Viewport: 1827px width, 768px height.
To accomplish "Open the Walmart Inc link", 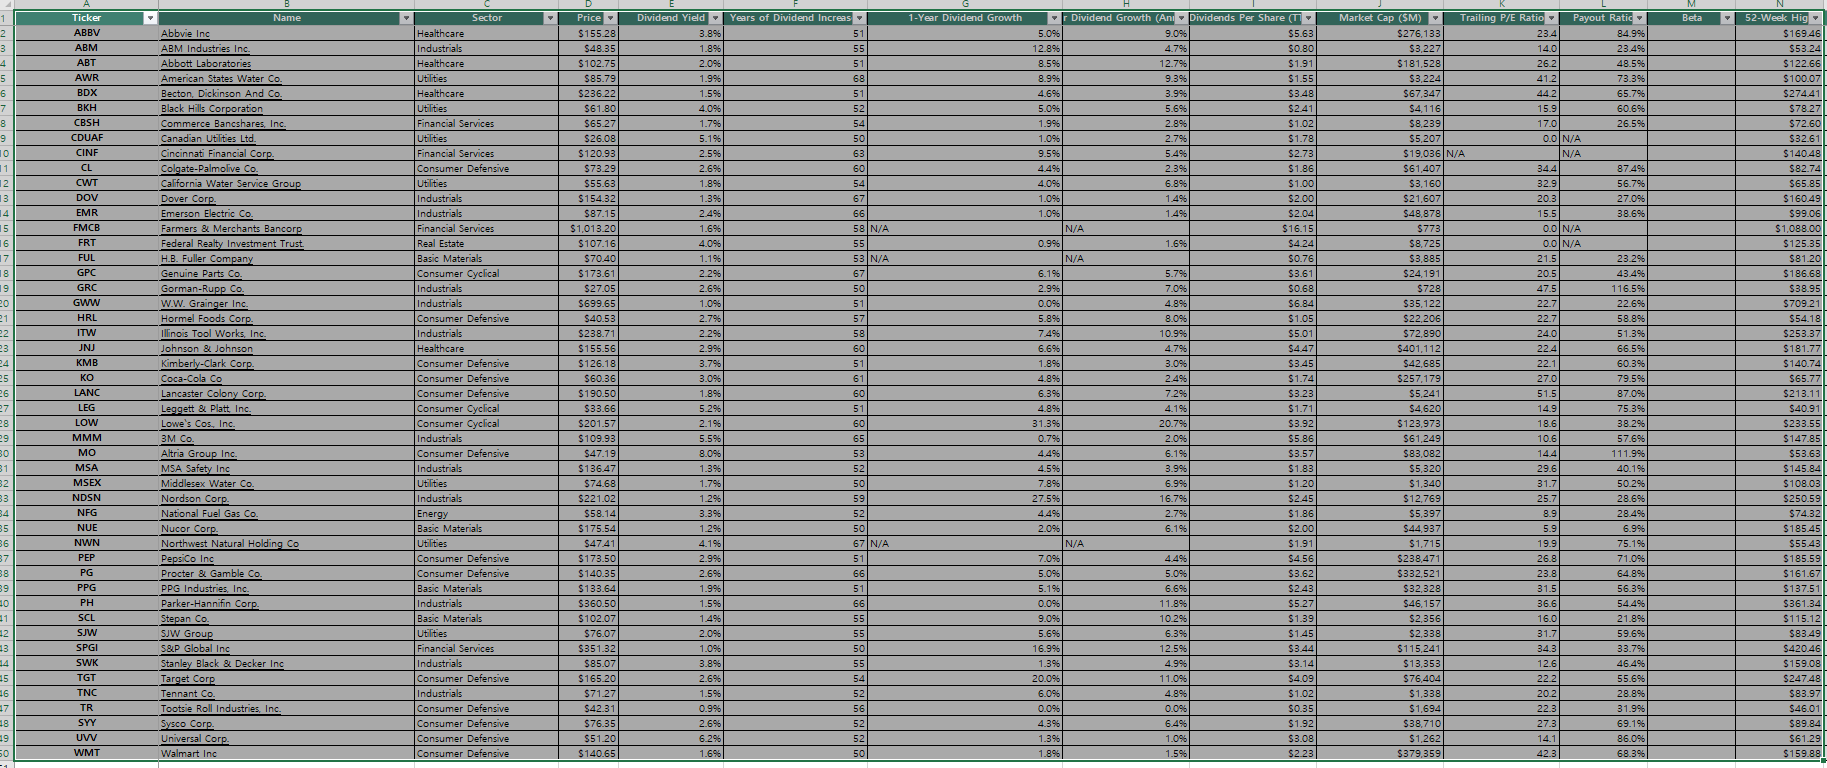I will (x=189, y=753).
